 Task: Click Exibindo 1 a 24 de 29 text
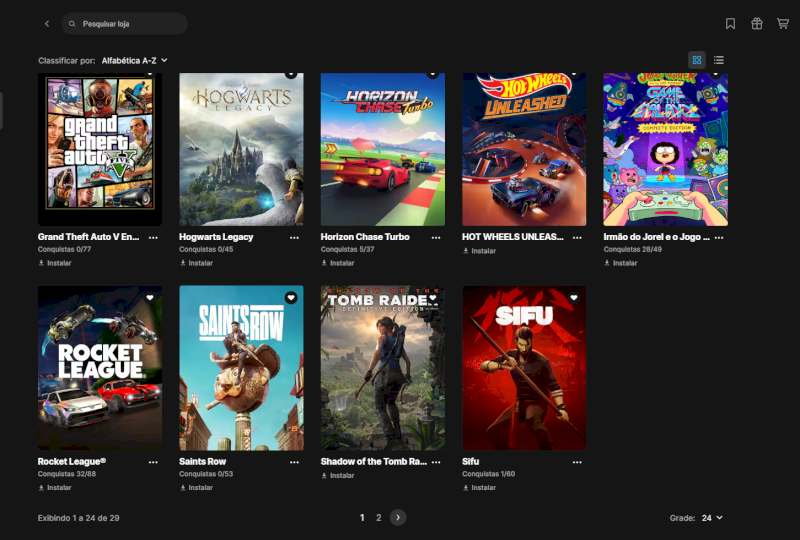(x=79, y=518)
